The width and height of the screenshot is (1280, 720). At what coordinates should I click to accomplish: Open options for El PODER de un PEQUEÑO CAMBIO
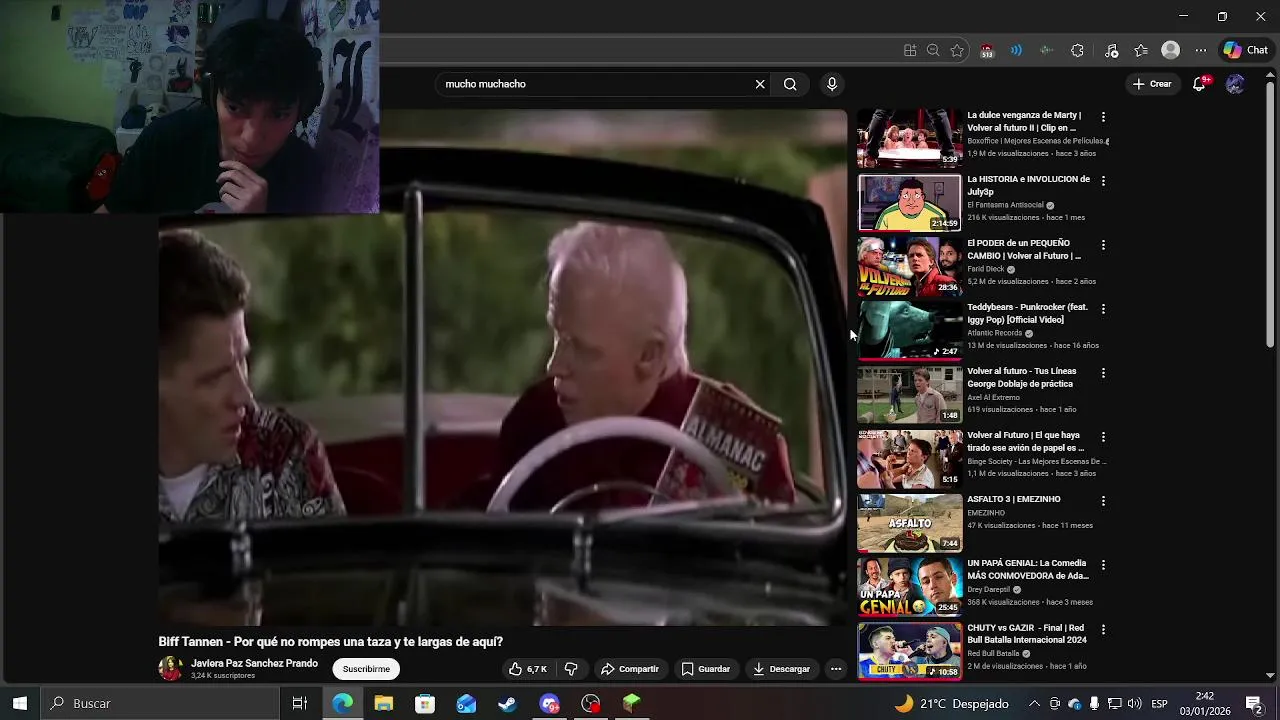[1103, 245]
